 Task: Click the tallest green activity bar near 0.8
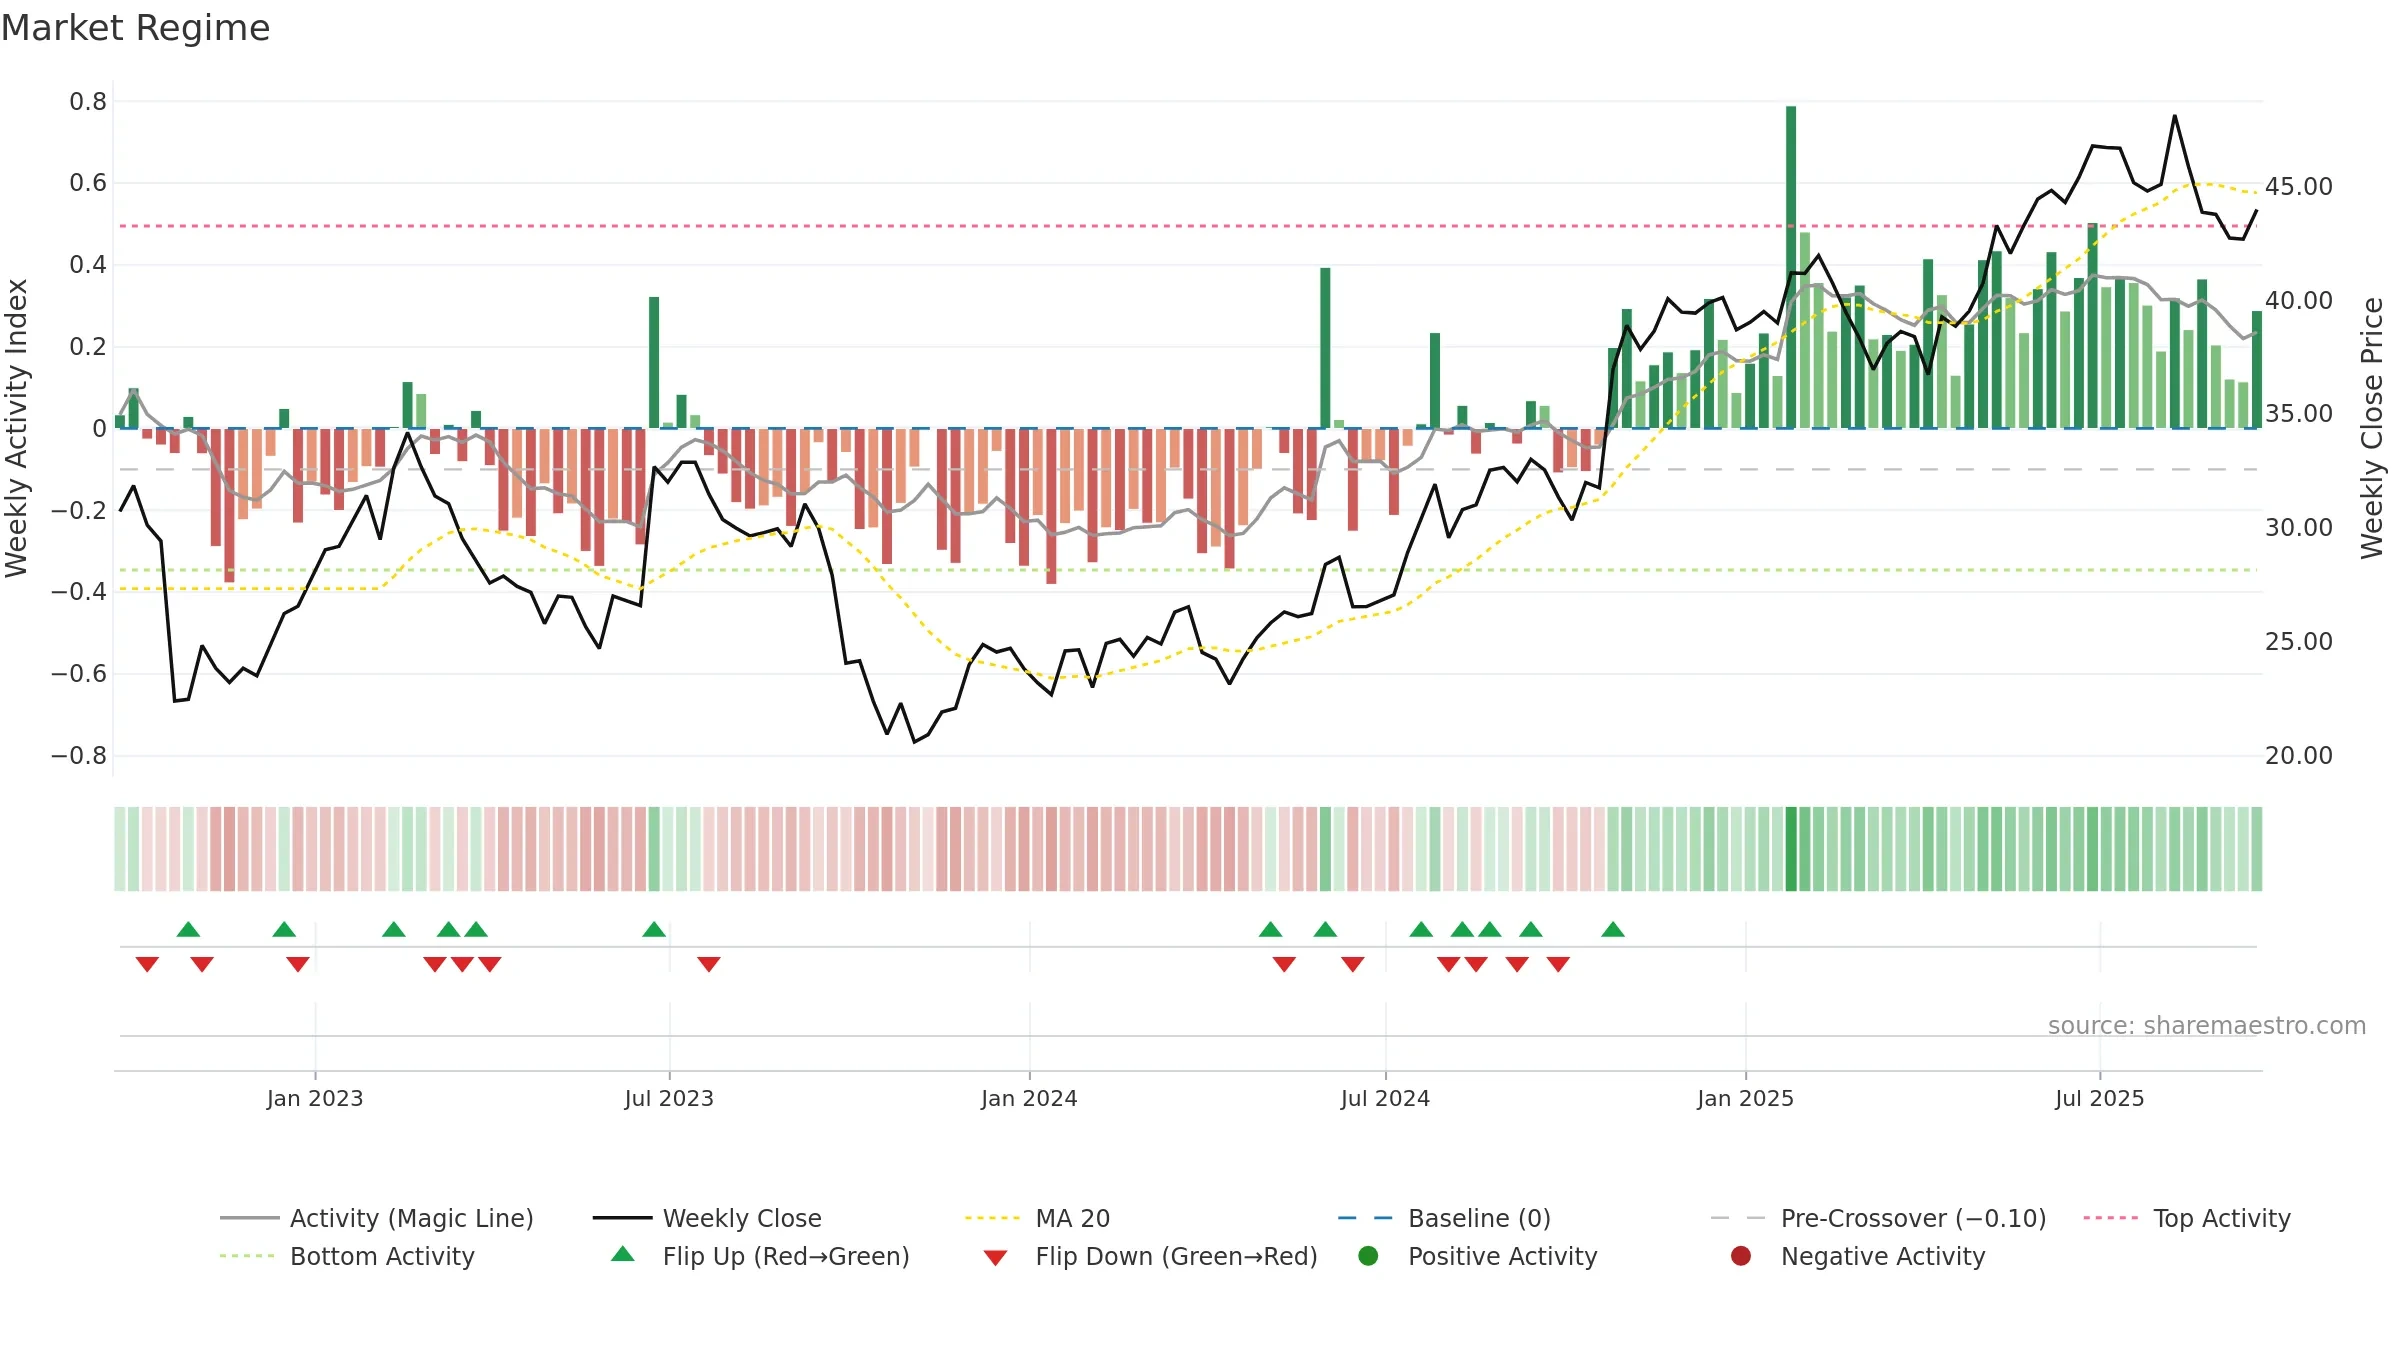(x=1791, y=267)
